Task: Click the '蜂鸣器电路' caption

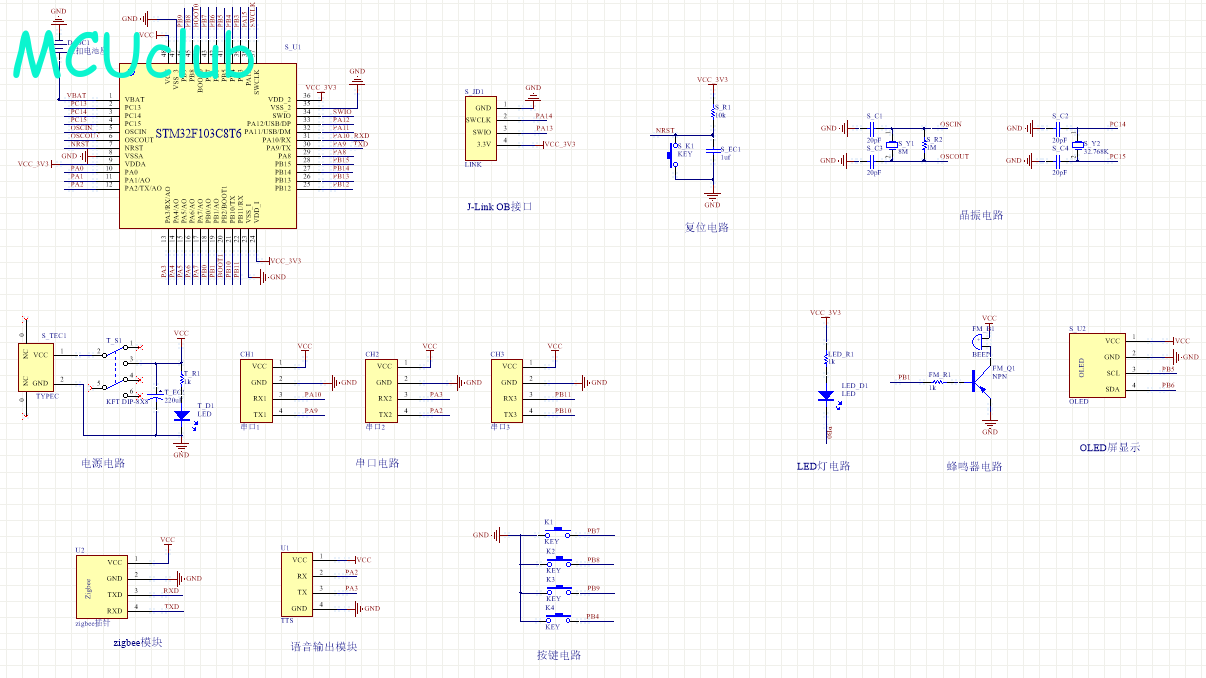Action: pyautogui.click(x=974, y=466)
